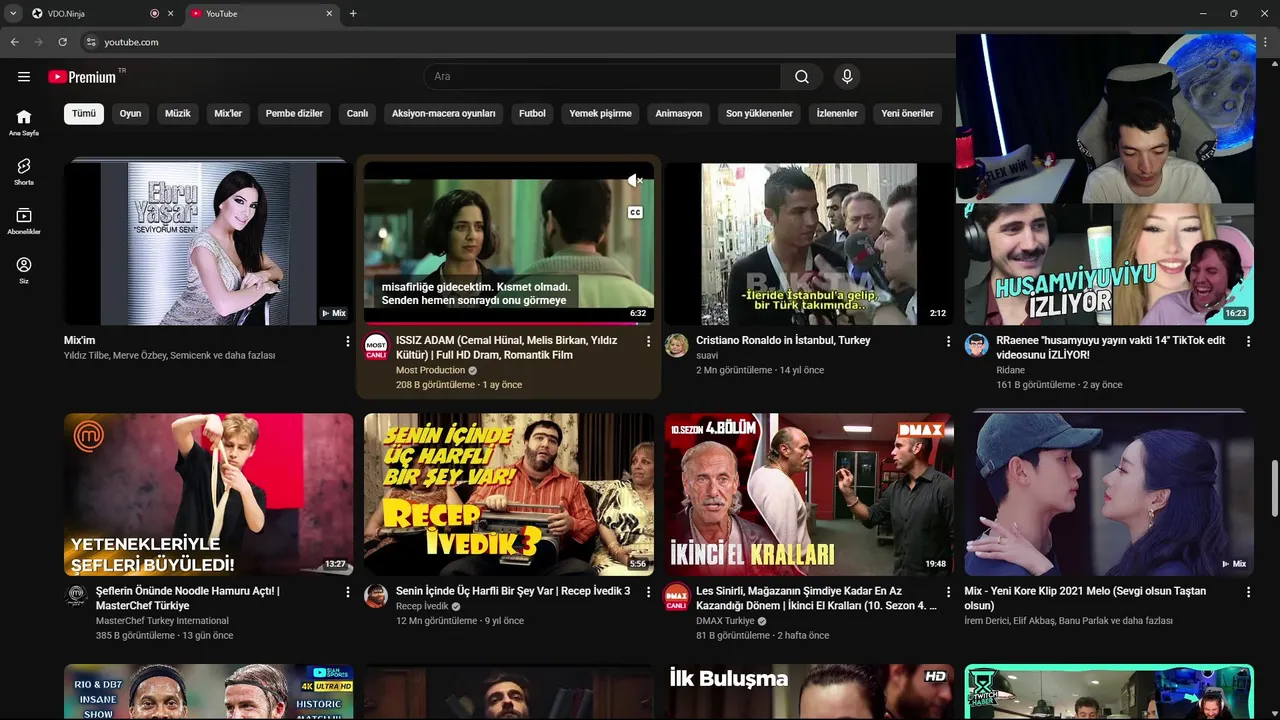Go to Ana Sayfa in the sidebar
Viewport: 1280px width, 720px height.
click(x=24, y=122)
